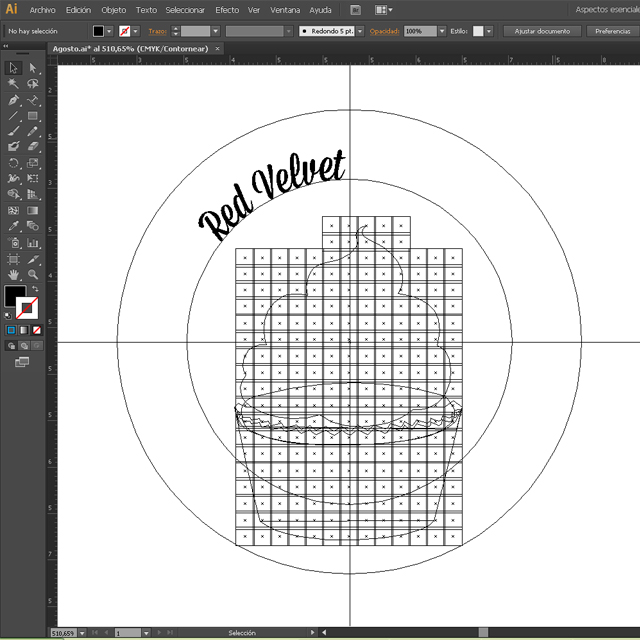Viewport: 640px width, 640px height.
Task: Open the Texto menu
Action: pos(146,10)
